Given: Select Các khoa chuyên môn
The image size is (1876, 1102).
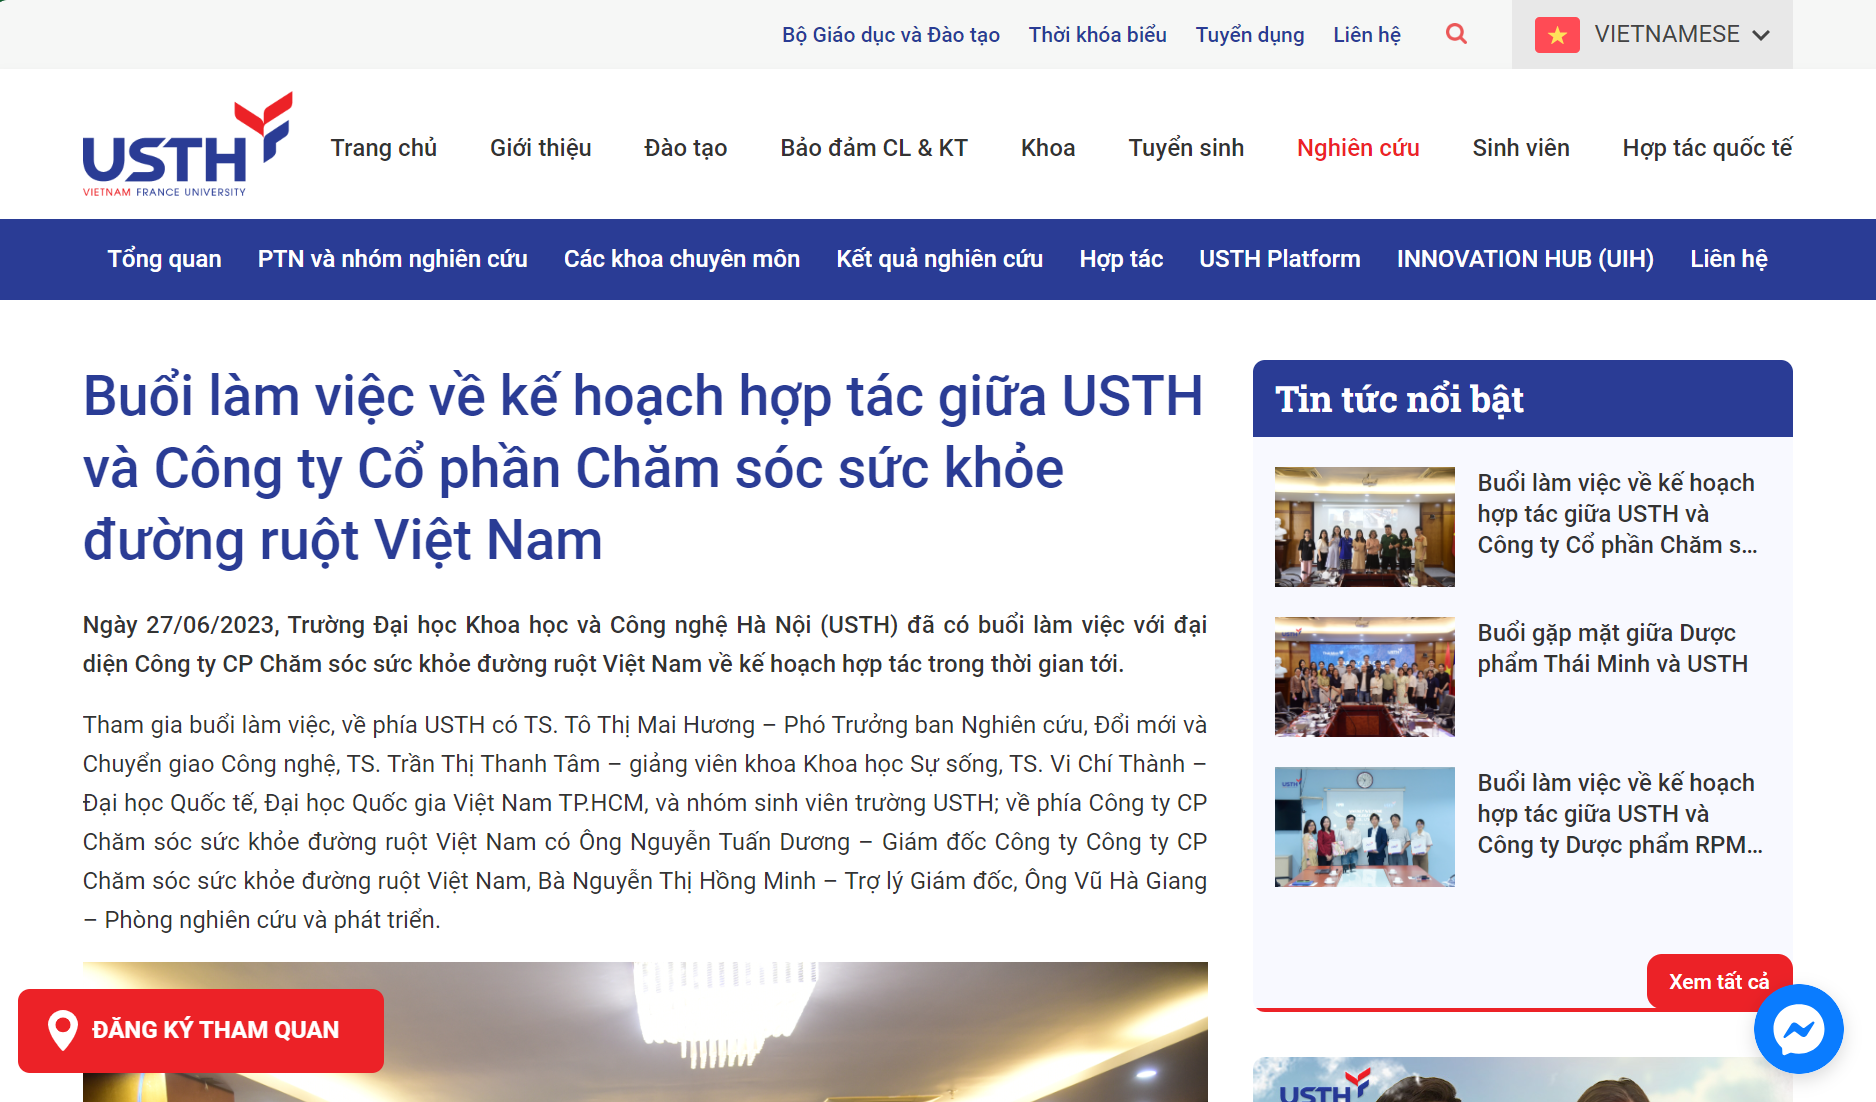Looking at the screenshot, I should (x=682, y=259).
